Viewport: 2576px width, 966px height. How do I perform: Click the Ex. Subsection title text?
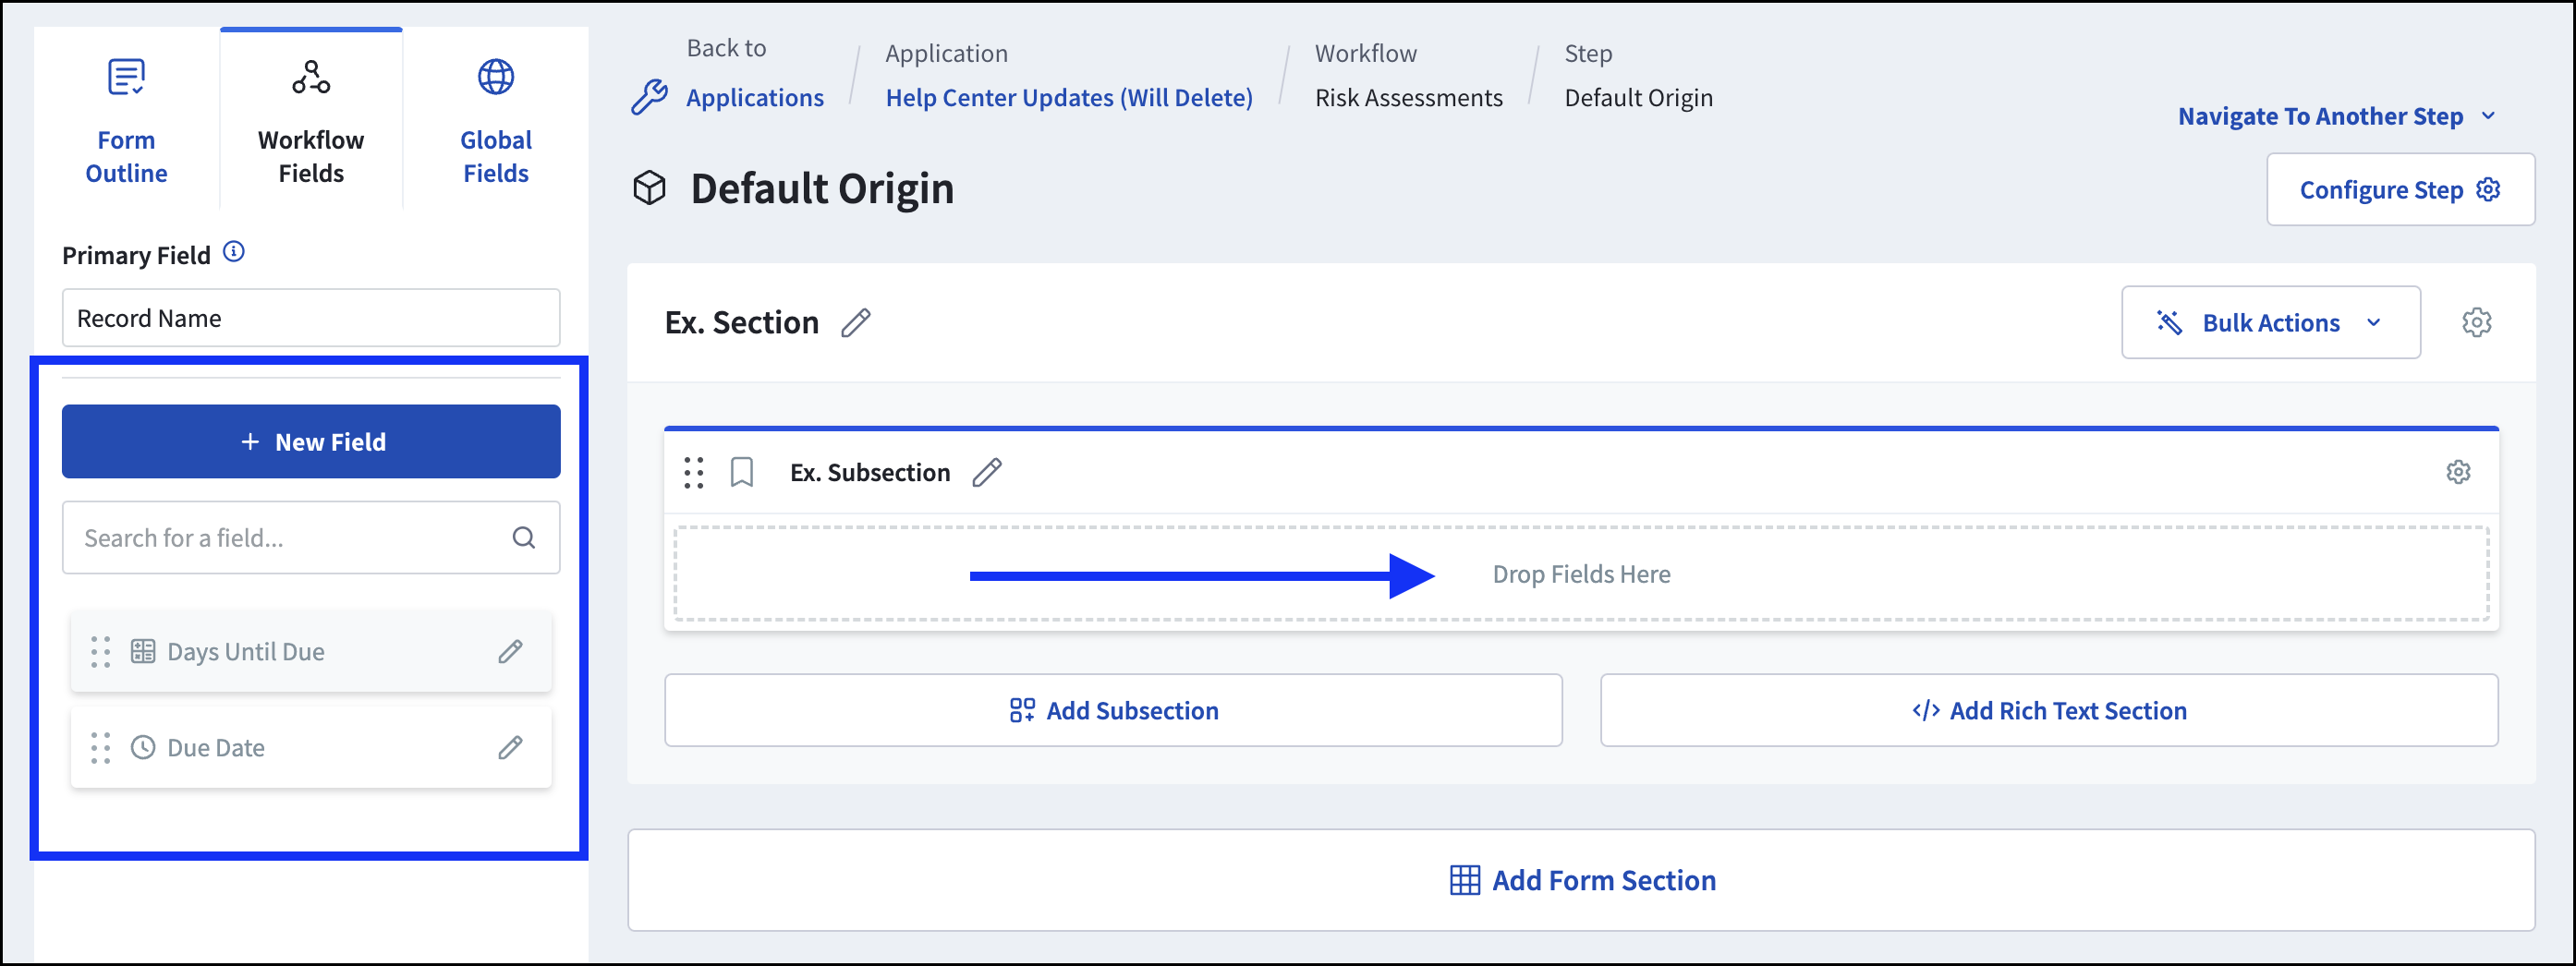pyautogui.click(x=870, y=473)
